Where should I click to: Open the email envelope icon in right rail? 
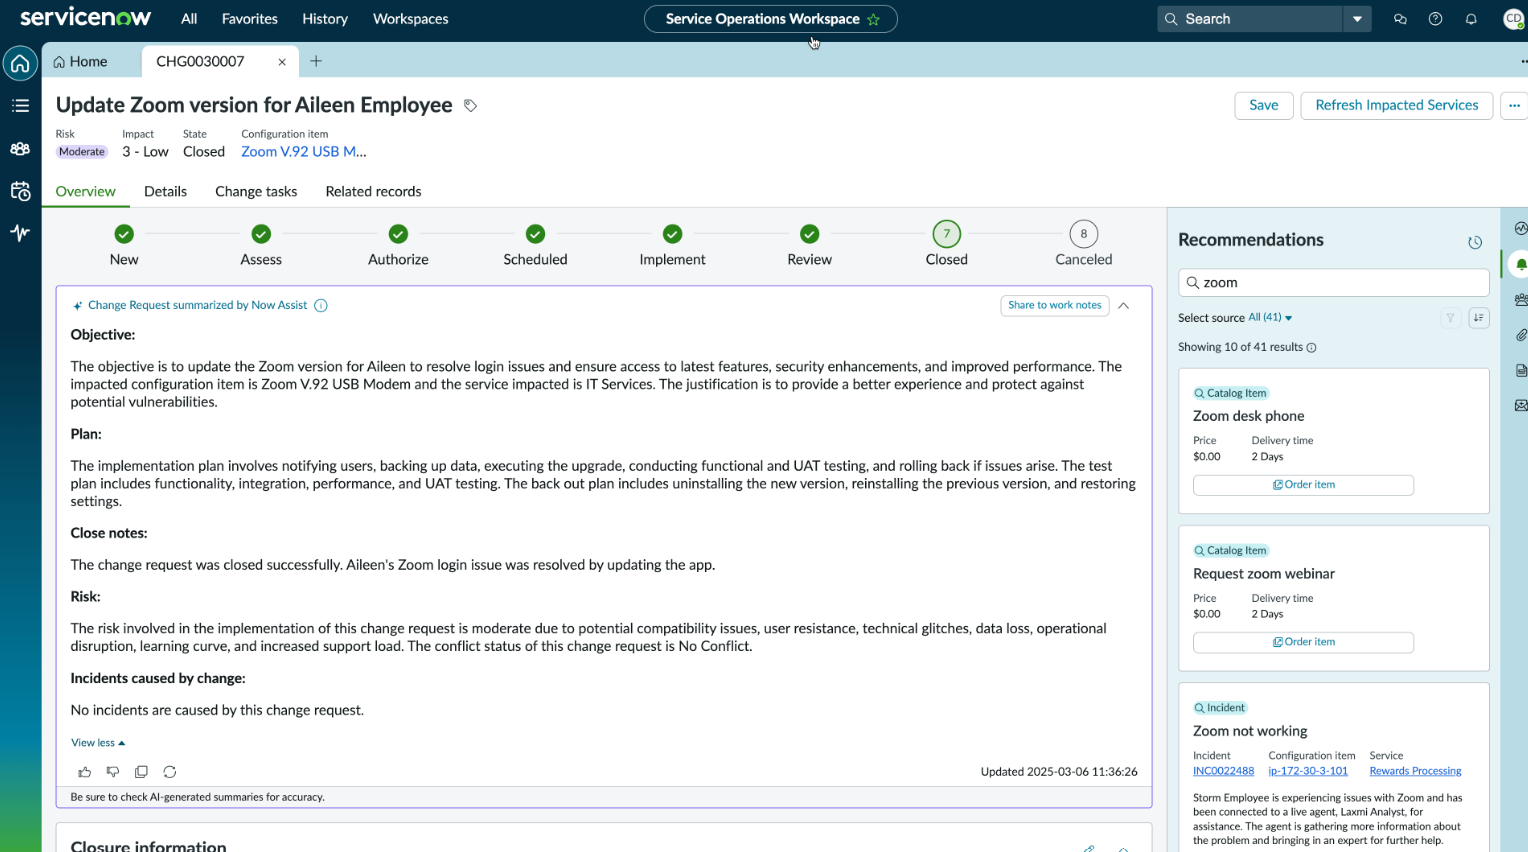tap(1521, 406)
